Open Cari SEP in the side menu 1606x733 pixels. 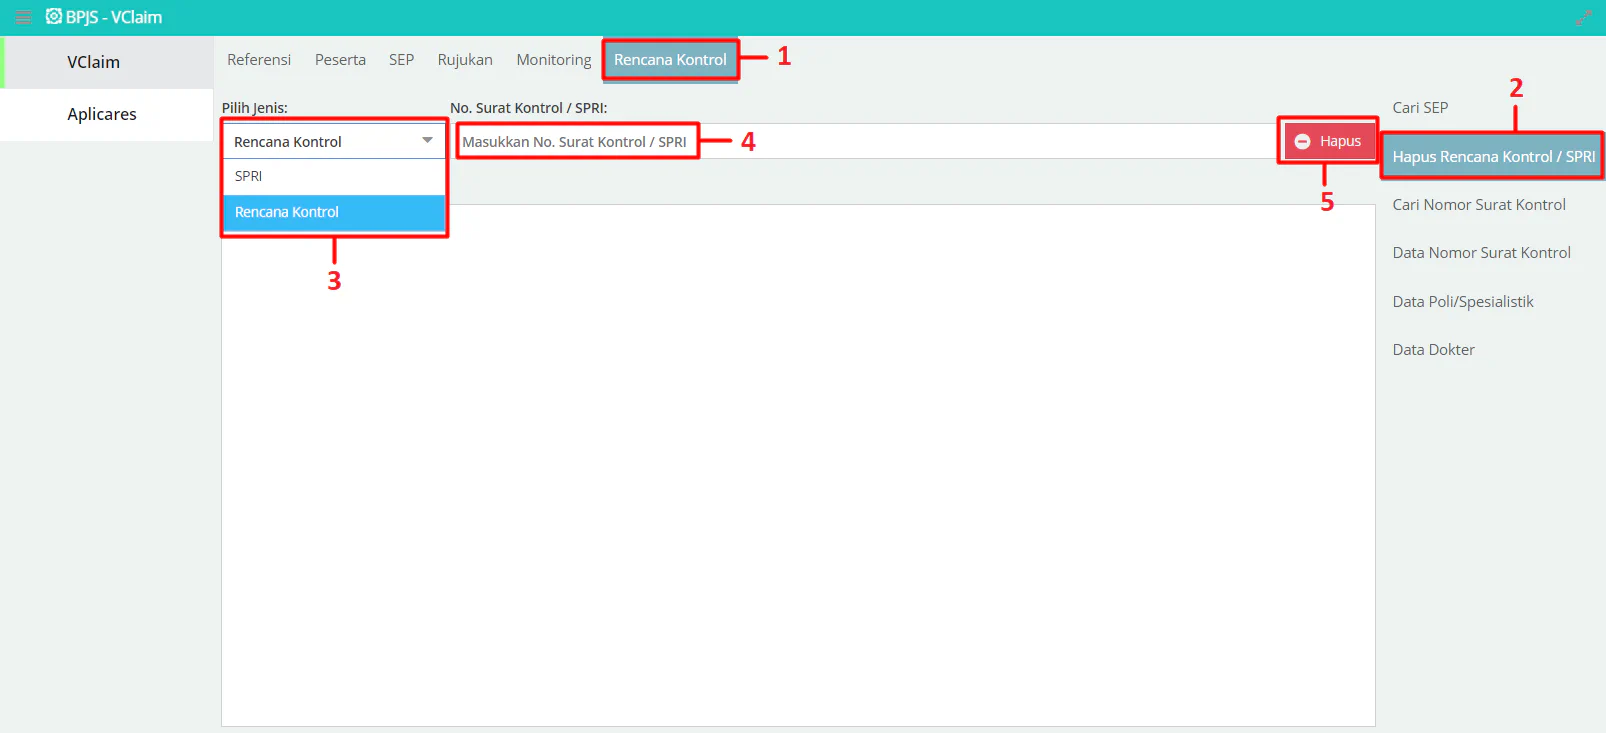point(1420,108)
